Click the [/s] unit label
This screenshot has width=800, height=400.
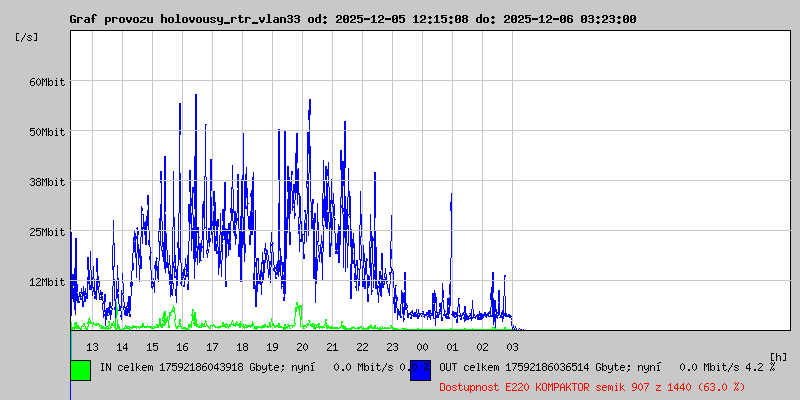click(x=27, y=37)
